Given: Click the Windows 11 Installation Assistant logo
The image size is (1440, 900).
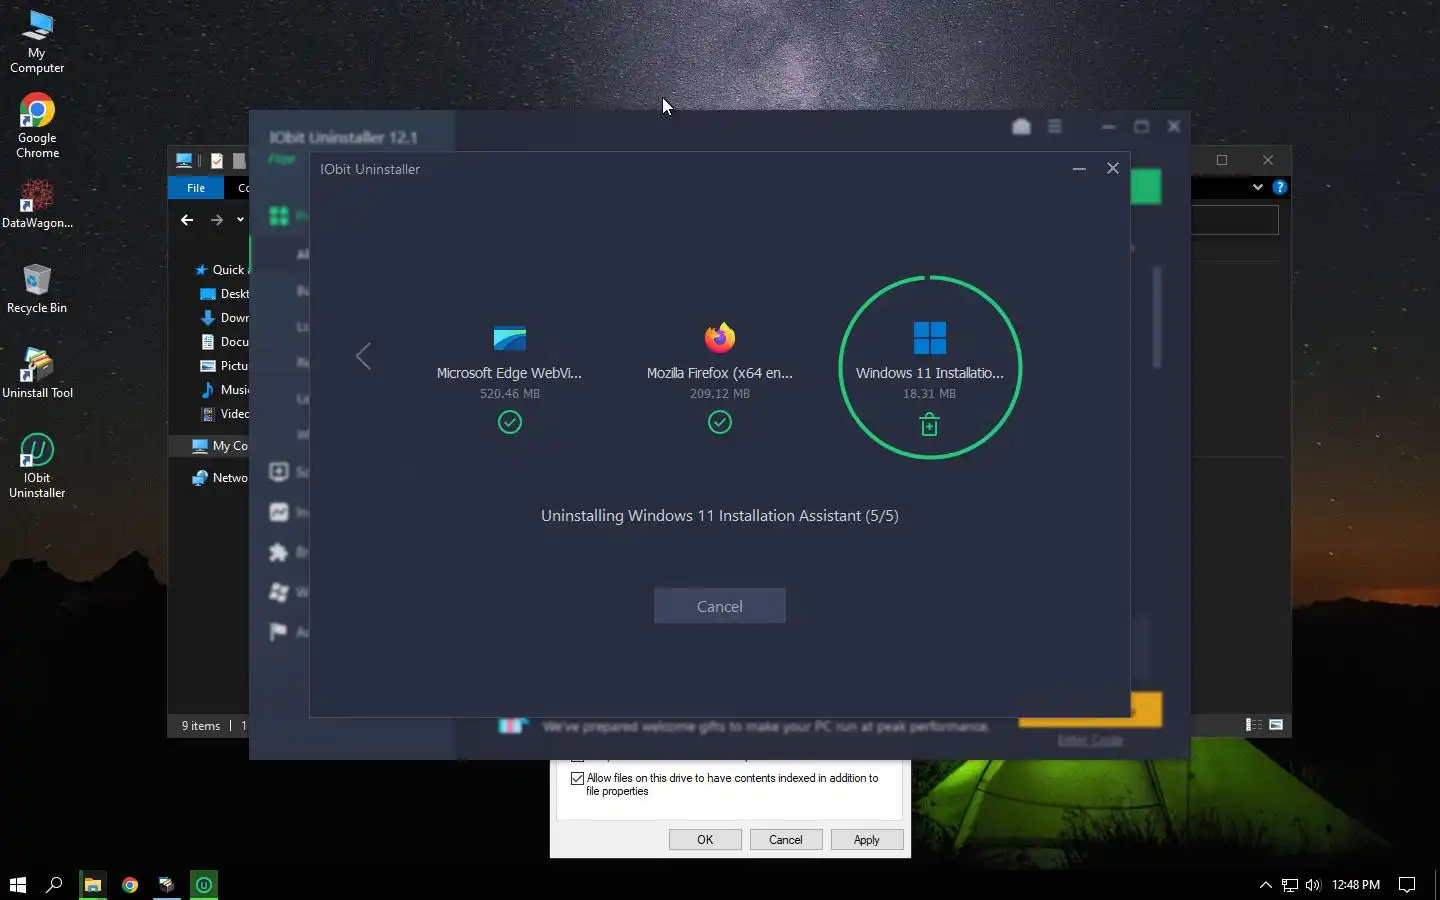Looking at the screenshot, I should 929,338.
